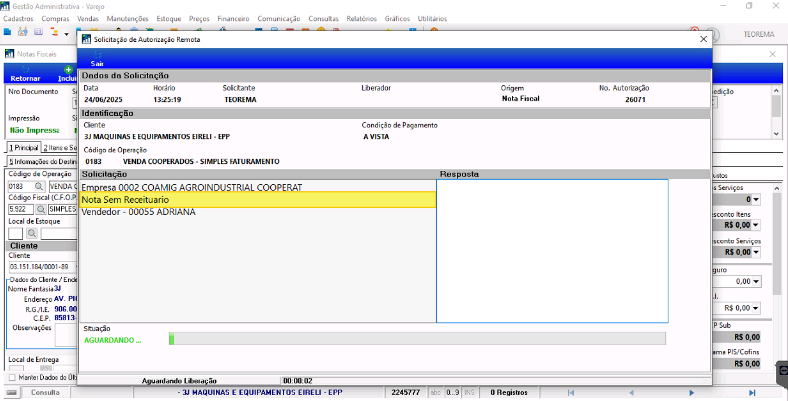The width and height of the screenshot is (788, 401).
Task: Open the Relatórios menu
Action: point(361,19)
